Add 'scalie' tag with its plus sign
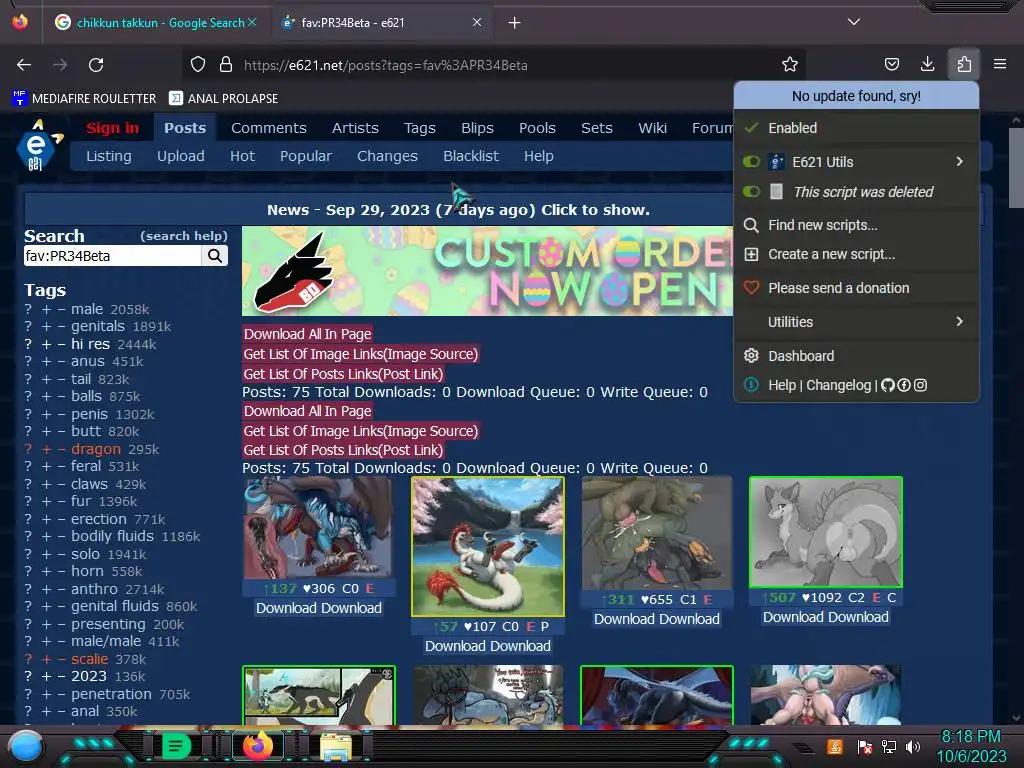 pyautogui.click(x=46, y=659)
